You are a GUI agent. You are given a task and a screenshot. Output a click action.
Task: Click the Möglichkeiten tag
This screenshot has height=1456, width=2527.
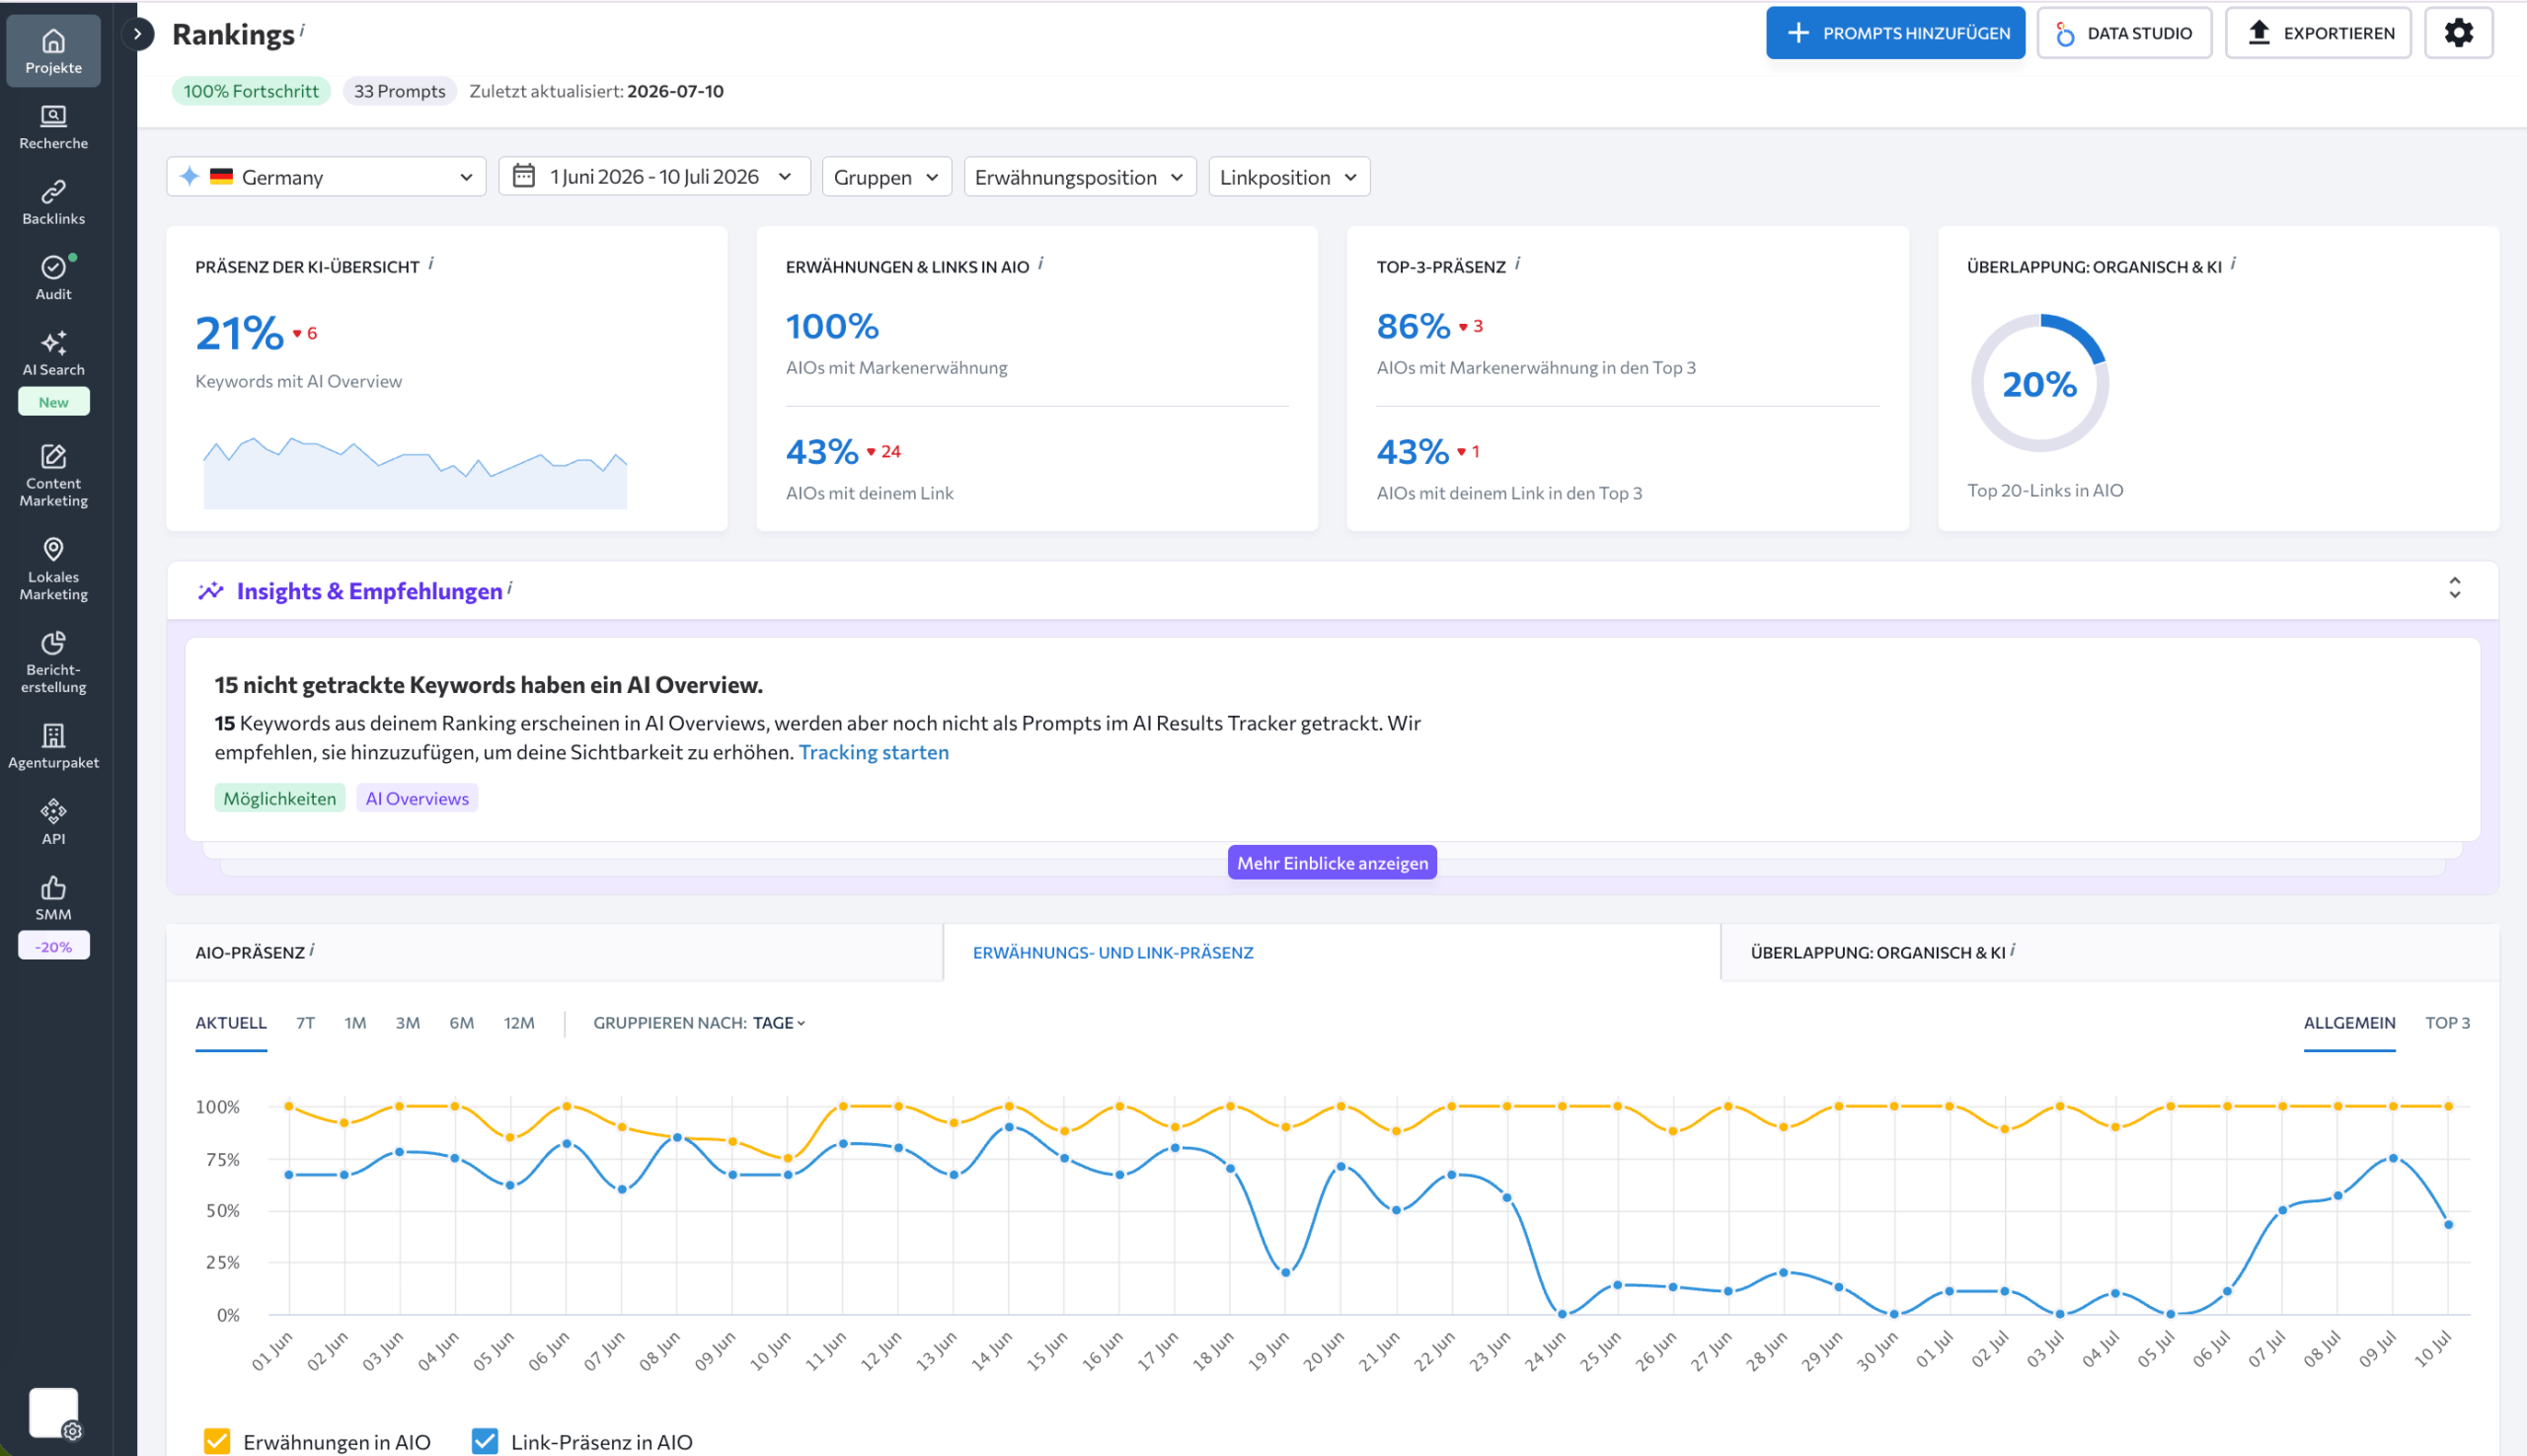pos(280,798)
